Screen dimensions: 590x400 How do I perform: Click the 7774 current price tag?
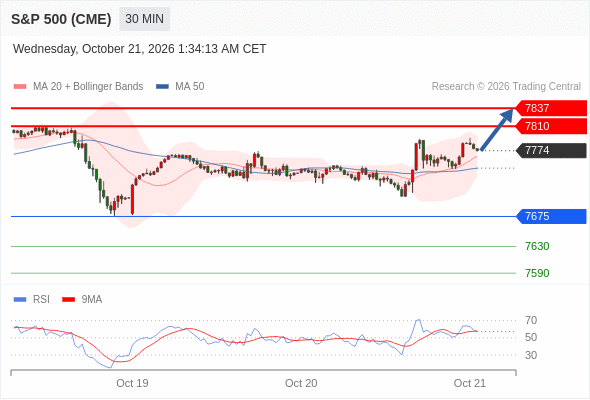pos(551,151)
